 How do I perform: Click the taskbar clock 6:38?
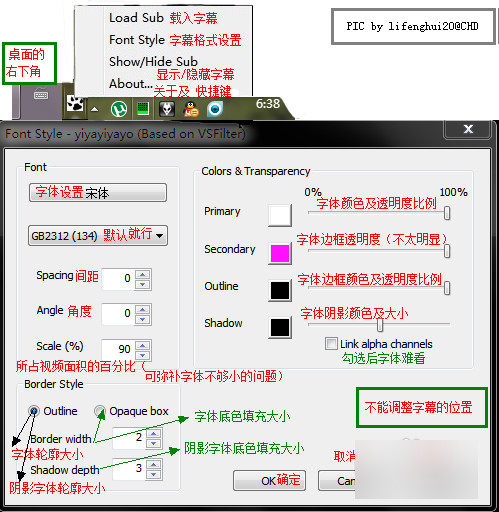(x=268, y=104)
